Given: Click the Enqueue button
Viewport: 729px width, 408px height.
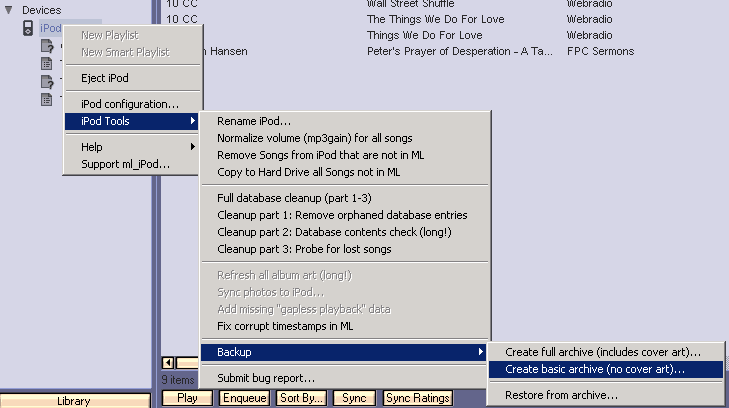Looking at the screenshot, I should (x=245, y=398).
